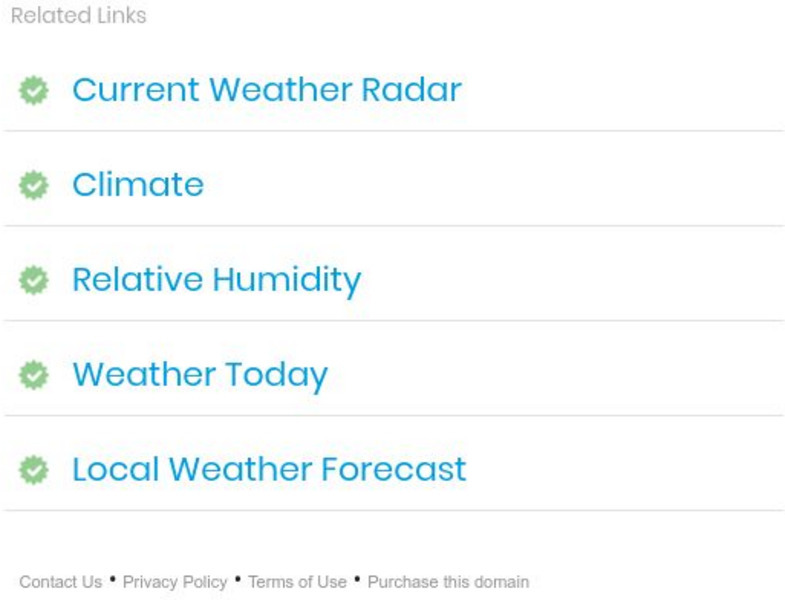The height and width of the screenshot is (600, 785).
Task: Click the green checkmark badge next to Climate
Action: pyautogui.click(x=34, y=185)
